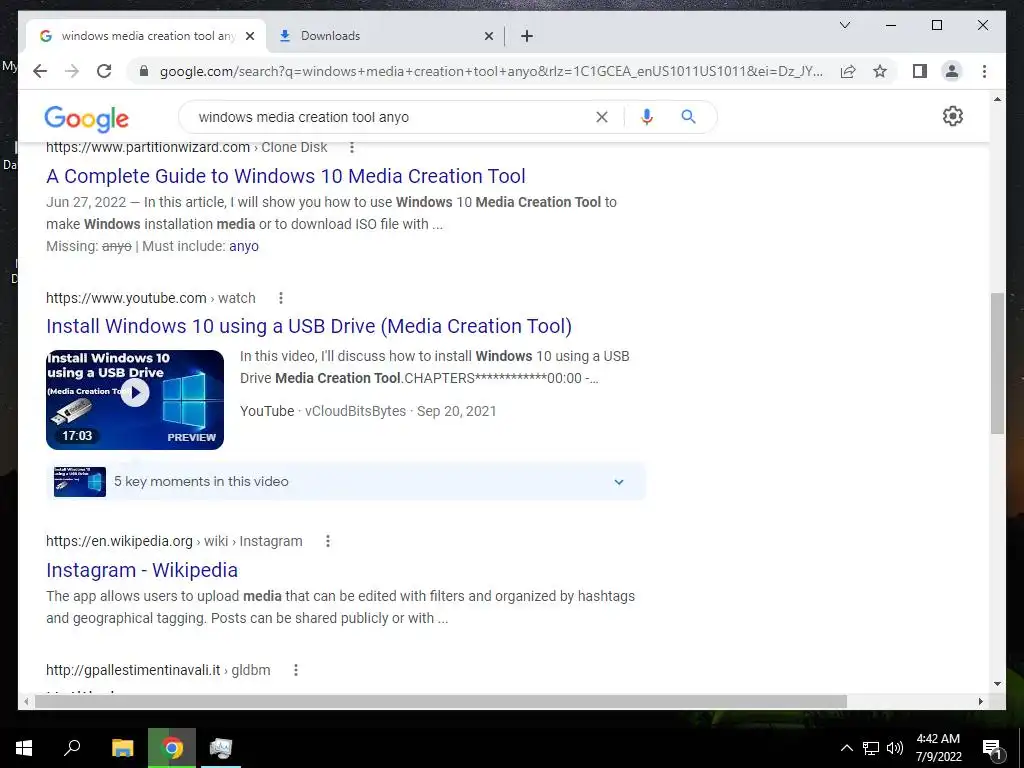The width and height of the screenshot is (1024, 768).
Task: Open more options for Wikipedia result
Action: click(328, 541)
